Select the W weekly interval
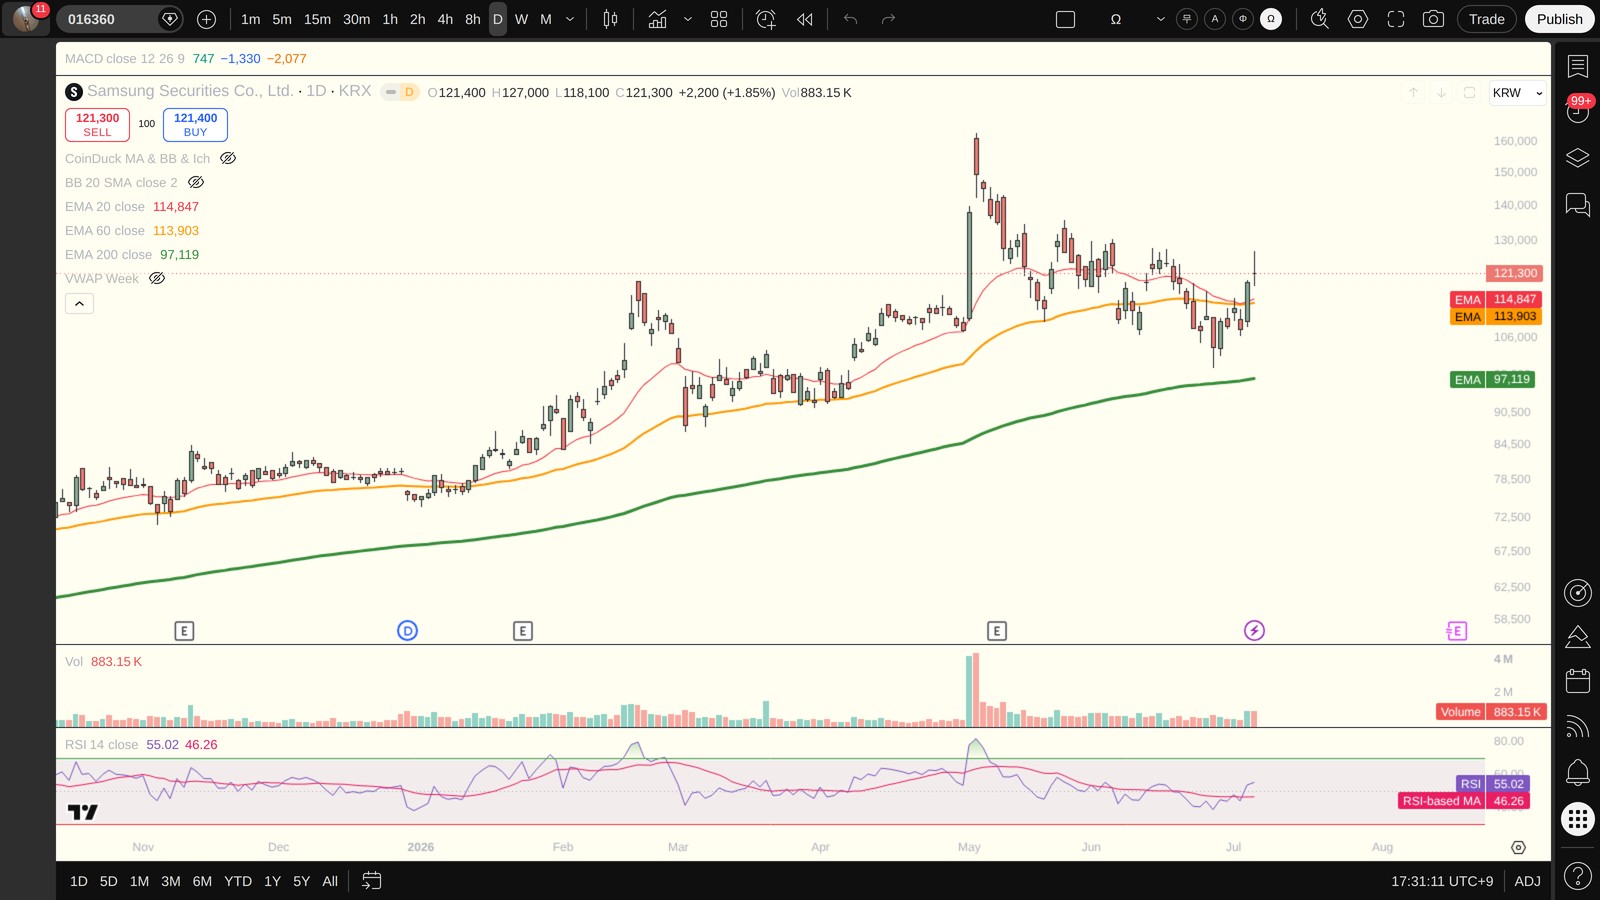The width and height of the screenshot is (1600, 900). tap(521, 19)
